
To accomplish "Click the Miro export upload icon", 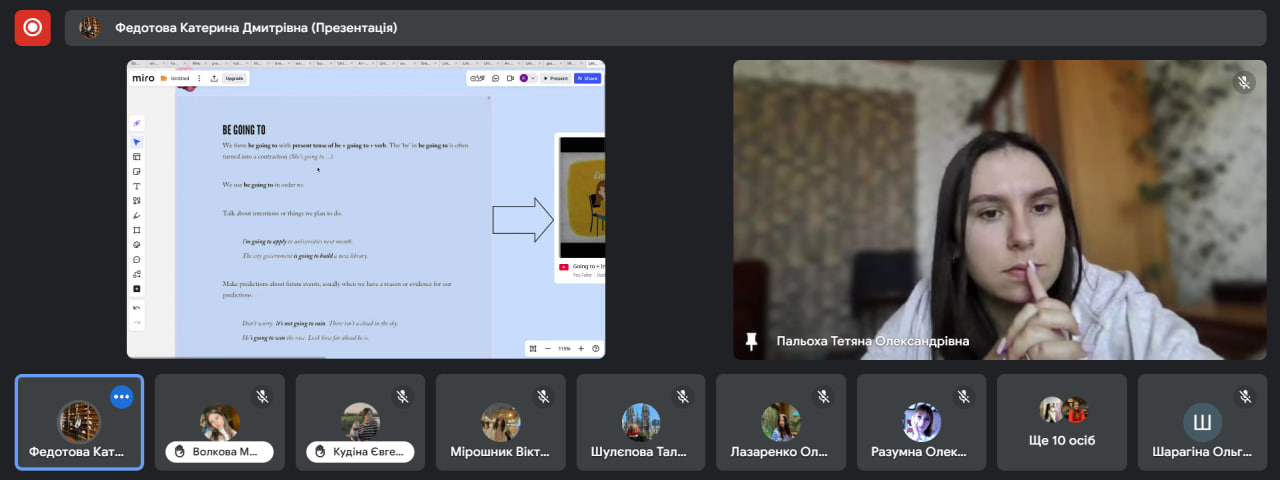I will [214, 78].
